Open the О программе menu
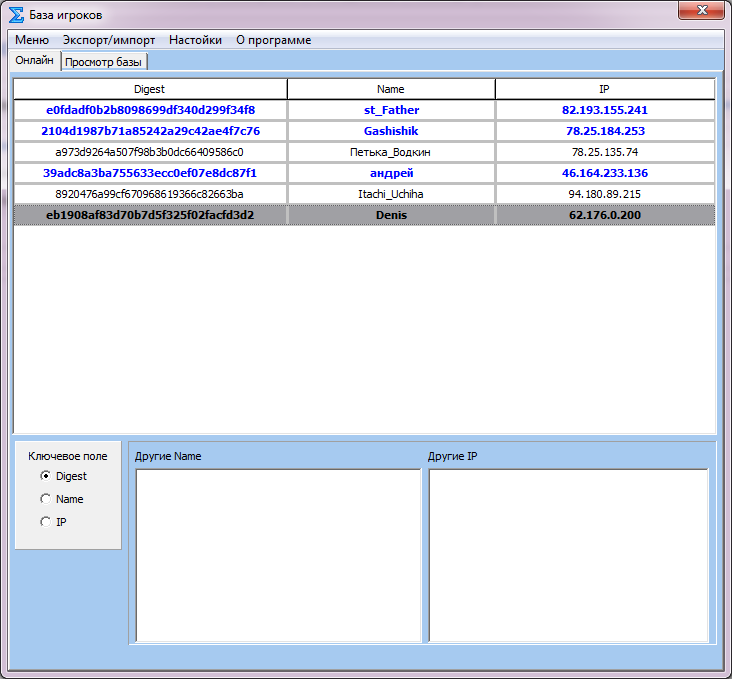The width and height of the screenshot is (732, 679). click(x=273, y=40)
